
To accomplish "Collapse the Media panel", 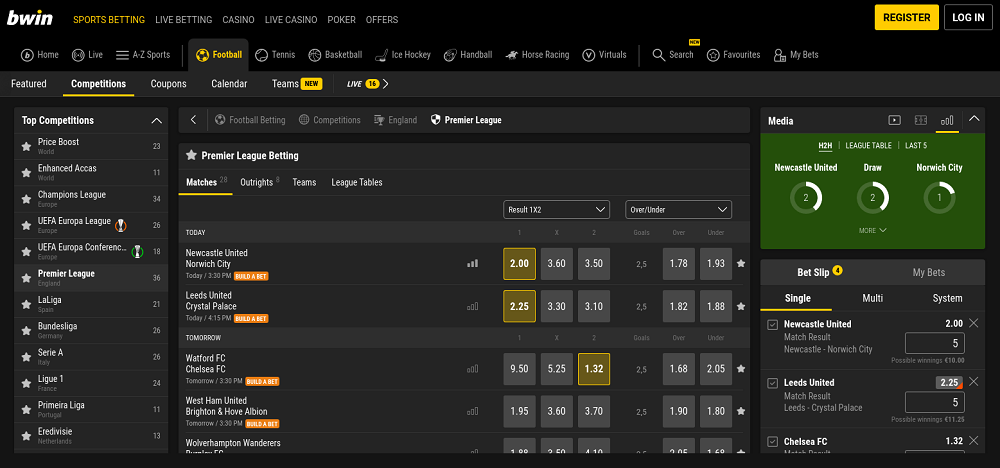I will pos(973,119).
